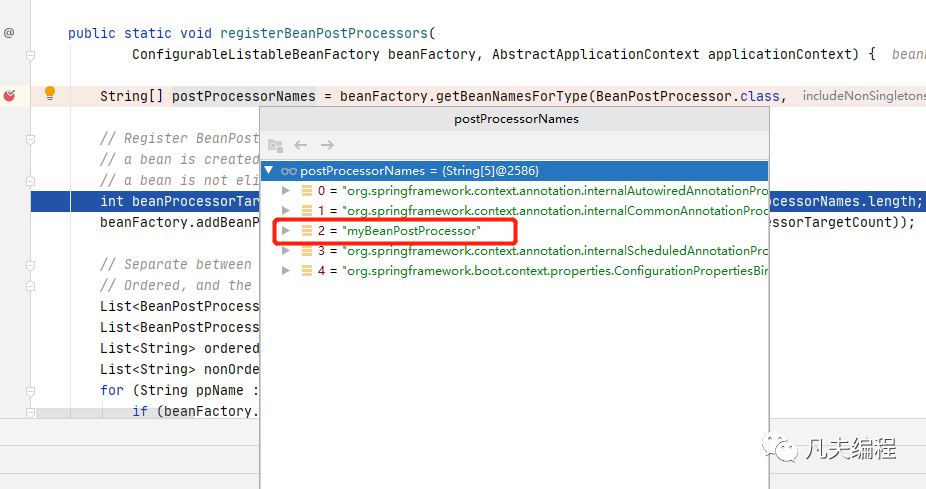
Task: Fold the // Separate between comment block
Action: 30,265
